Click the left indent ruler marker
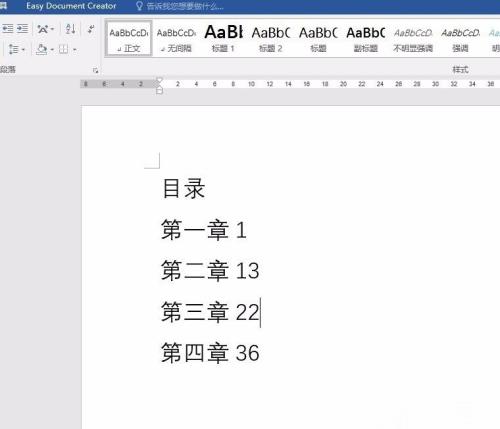The image size is (500, 429). [x=159, y=91]
